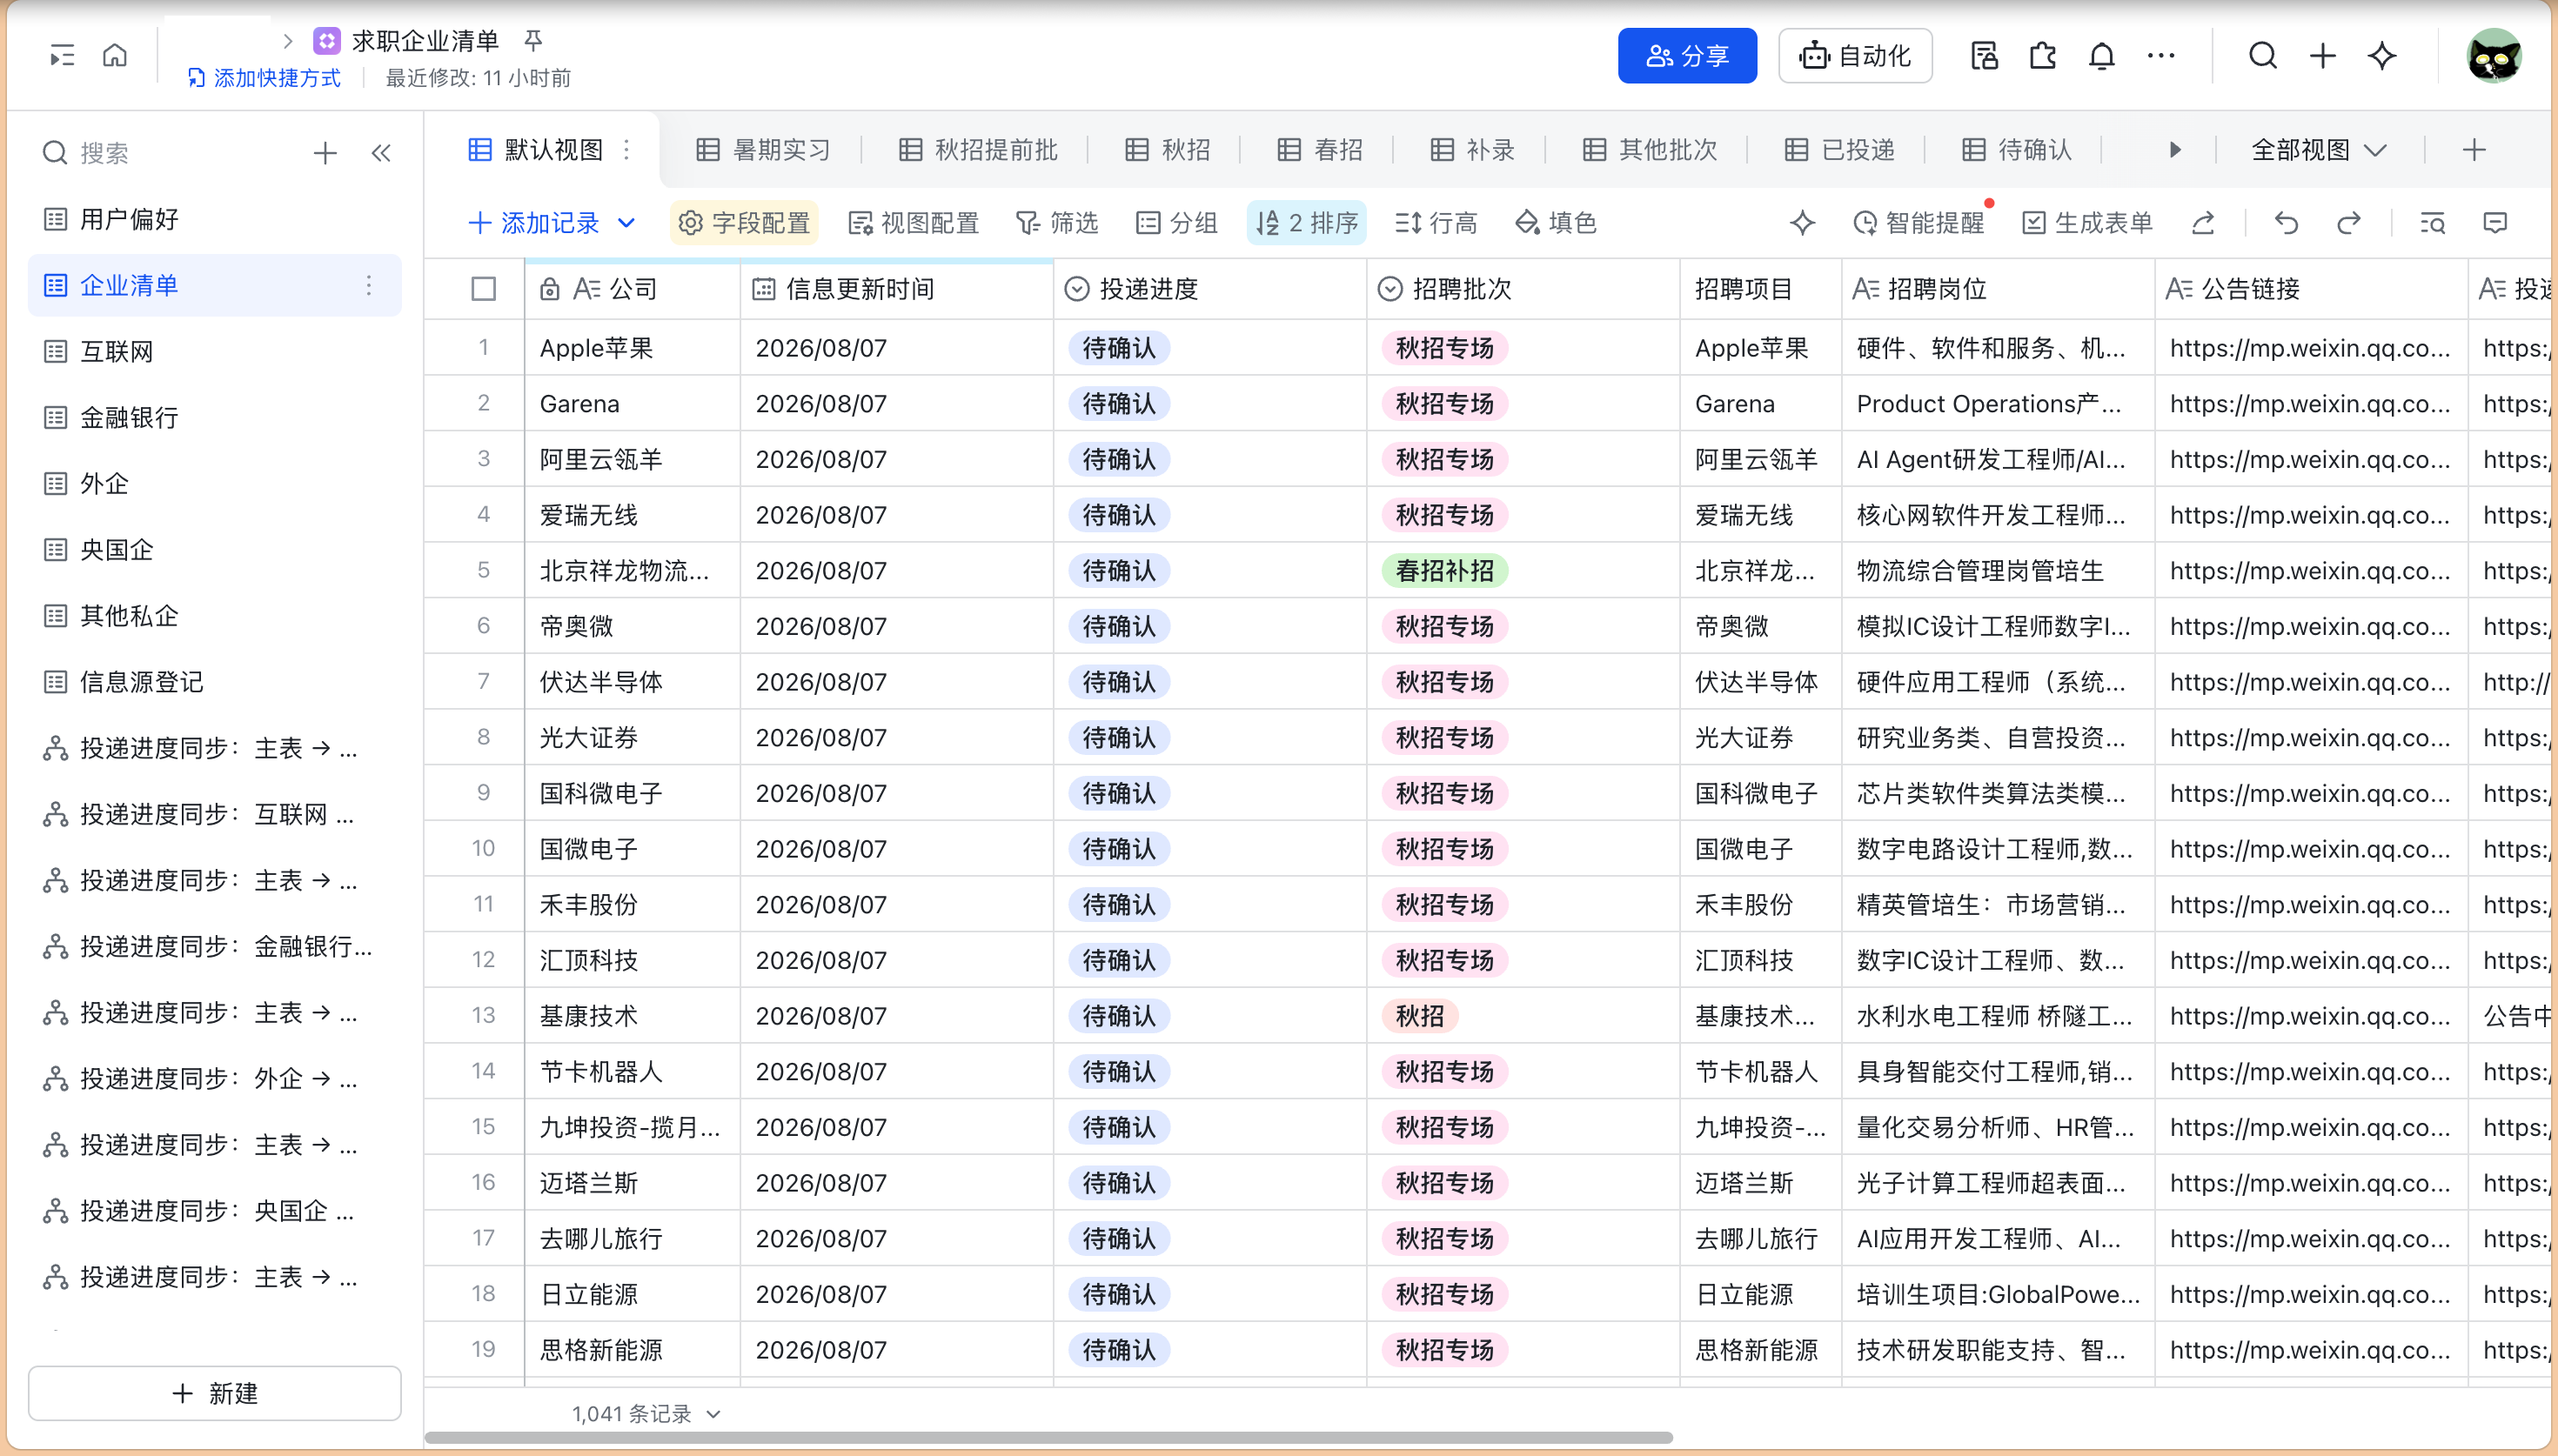Open the user avatar menu
Viewport: 2558px width, 1456px height.
coord(2494,56)
